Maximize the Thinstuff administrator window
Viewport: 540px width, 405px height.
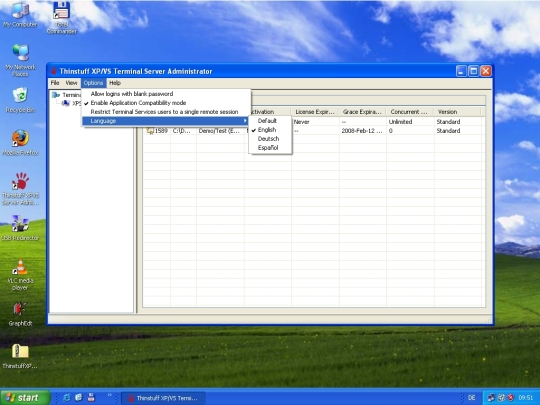coord(474,71)
